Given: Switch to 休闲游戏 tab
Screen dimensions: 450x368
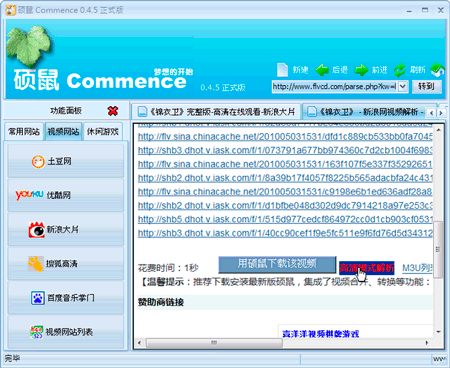Looking at the screenshot, I should tap(103, 132).
